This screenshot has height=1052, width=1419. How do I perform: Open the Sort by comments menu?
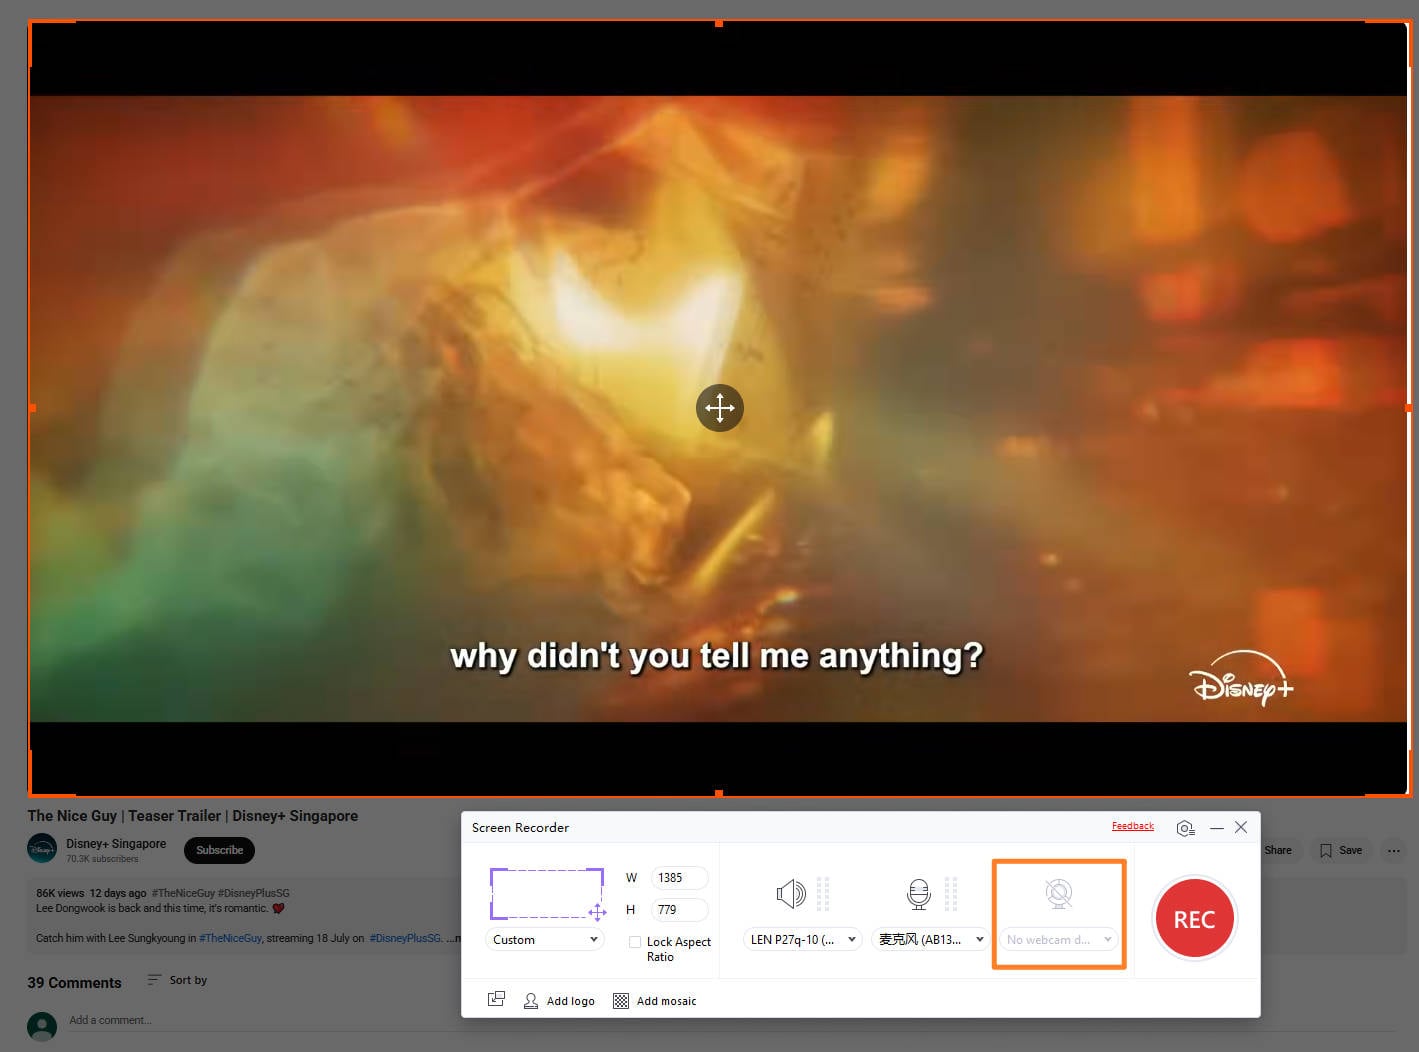tap(177, 980)
